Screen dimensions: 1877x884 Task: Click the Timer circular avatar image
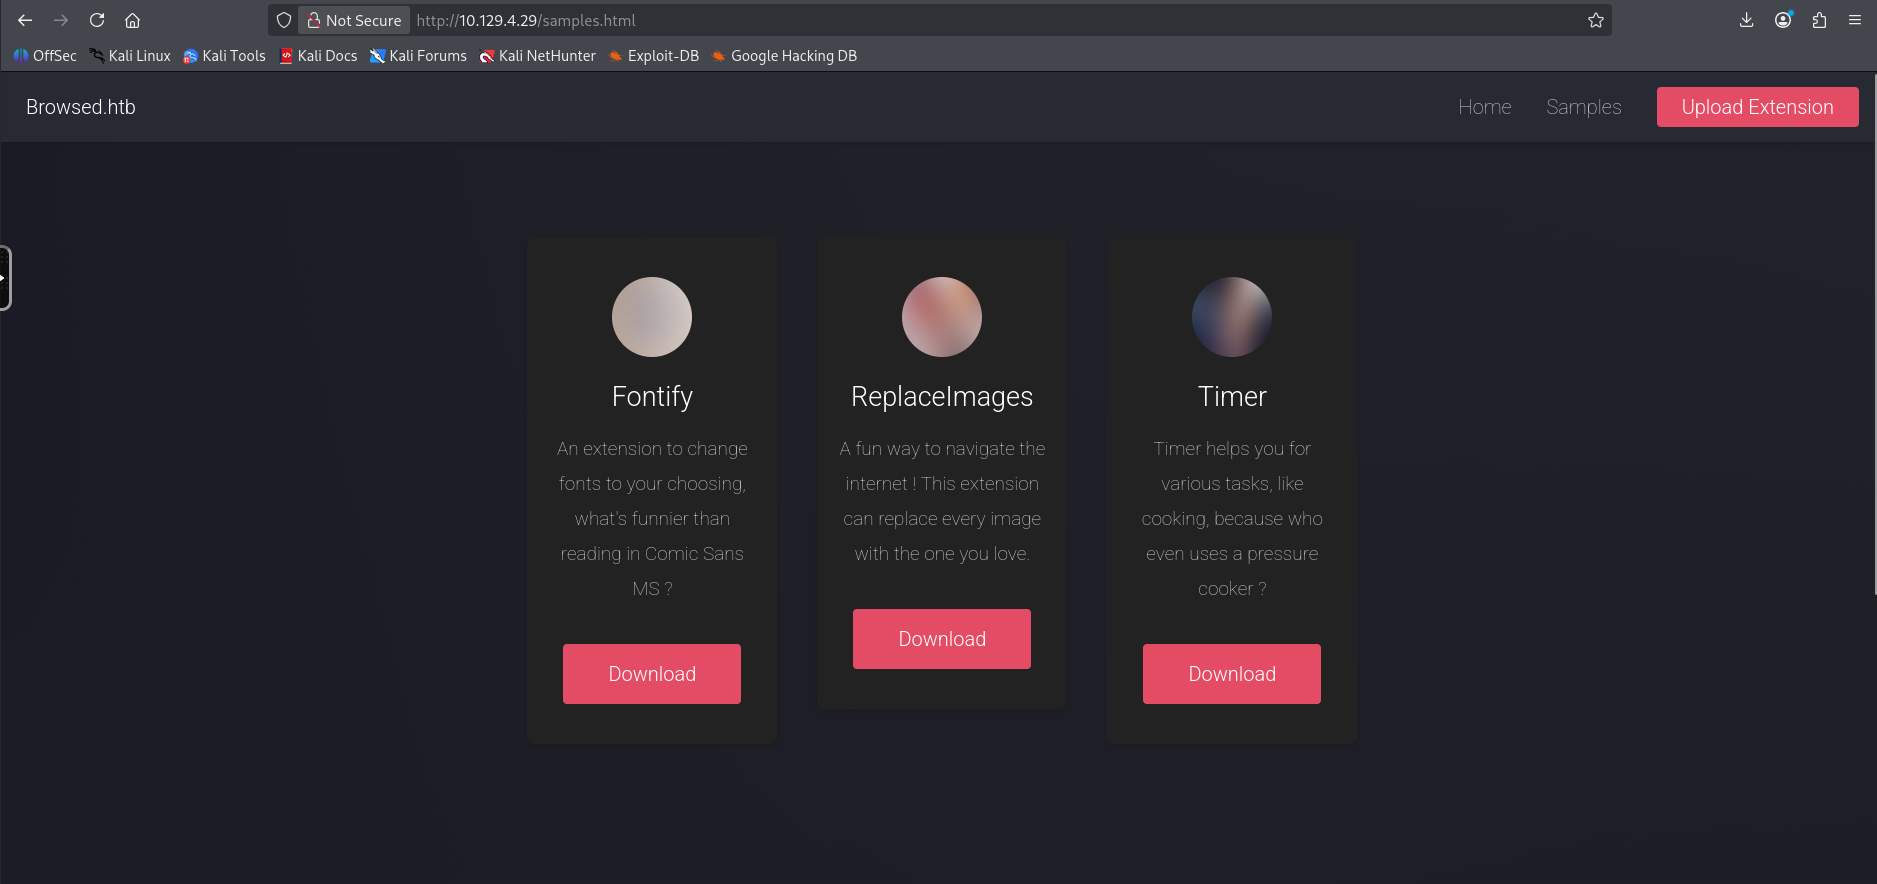click(1232, 317)
